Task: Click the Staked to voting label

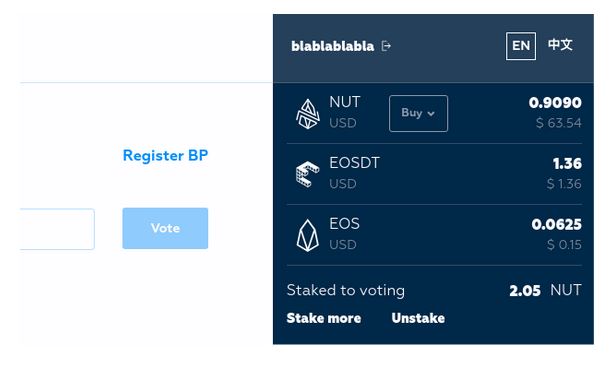Action: pyautogui.click(x=346, y=291)
